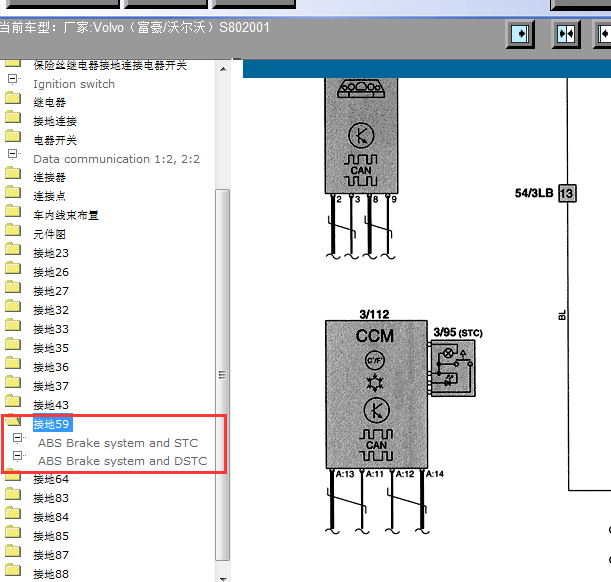This screenshot has height=582, width=611.
Task: Open the 元件图 folder icon
Action: click(x=13, y=230)
